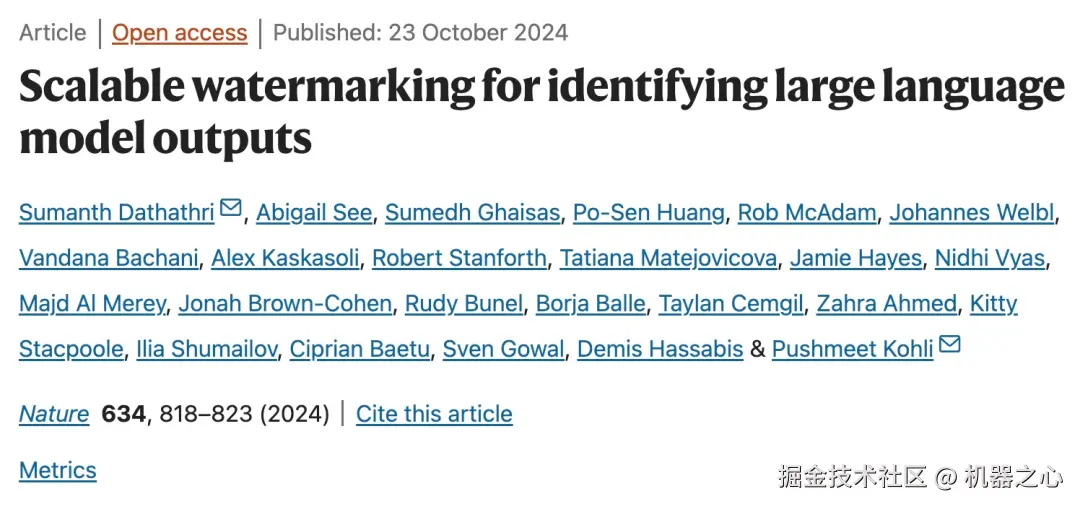Open the Open access link
The image size is (1080, 507).
click(x=179, y=32)
